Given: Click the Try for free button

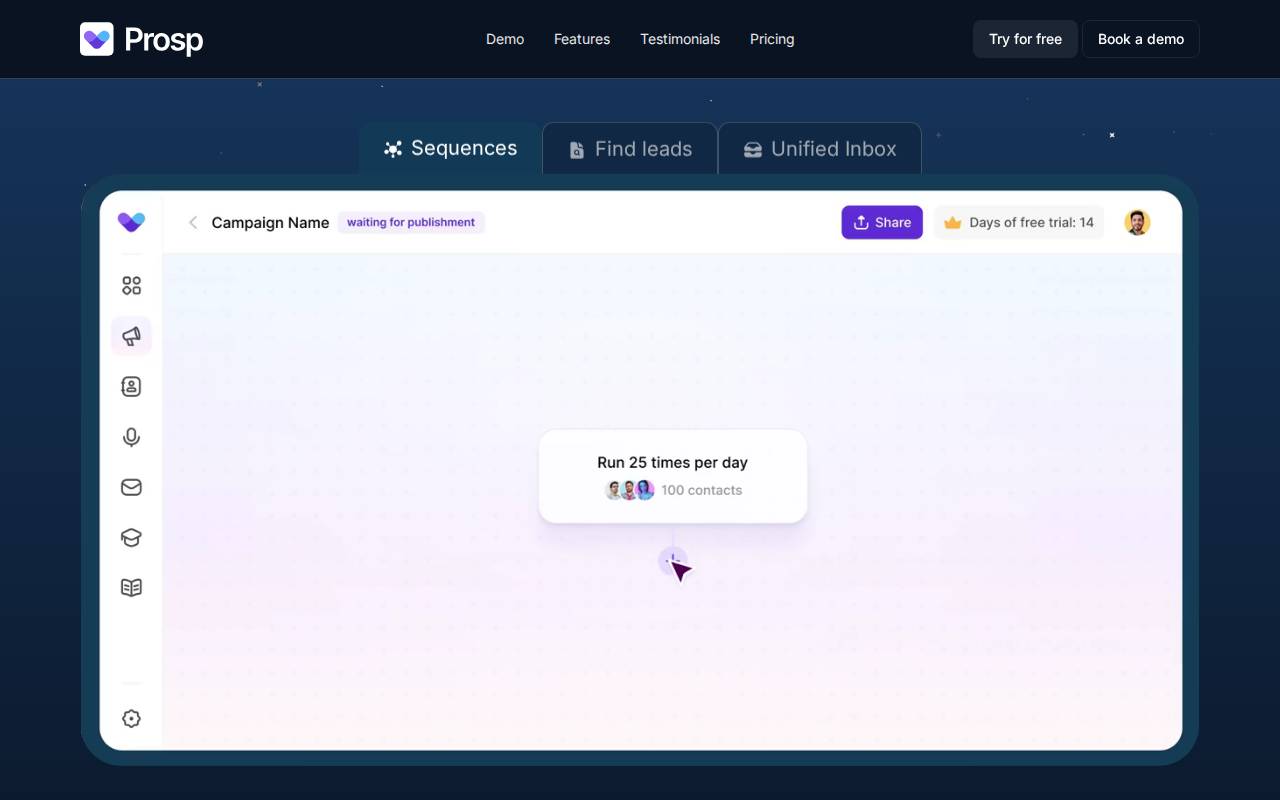Looking at the screenshot, I should 1025,39.
